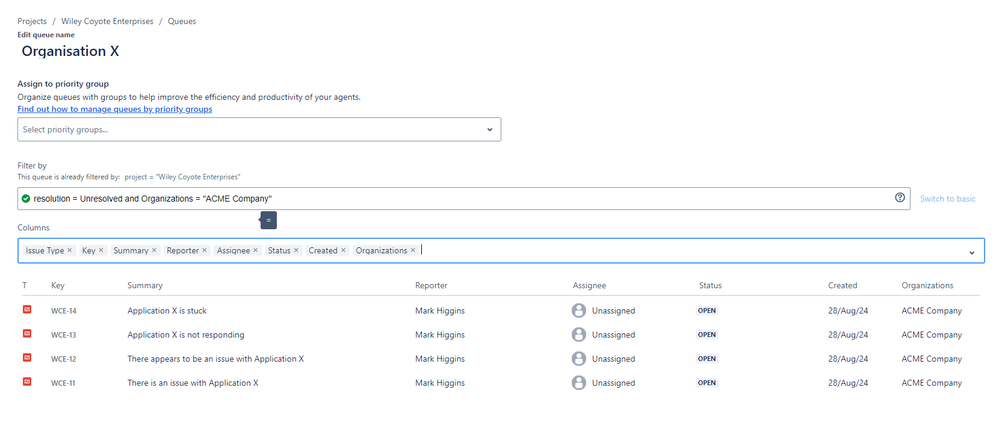Go to Projects breadcrumb
Viewport: 999px width, 423px height.
32,21
